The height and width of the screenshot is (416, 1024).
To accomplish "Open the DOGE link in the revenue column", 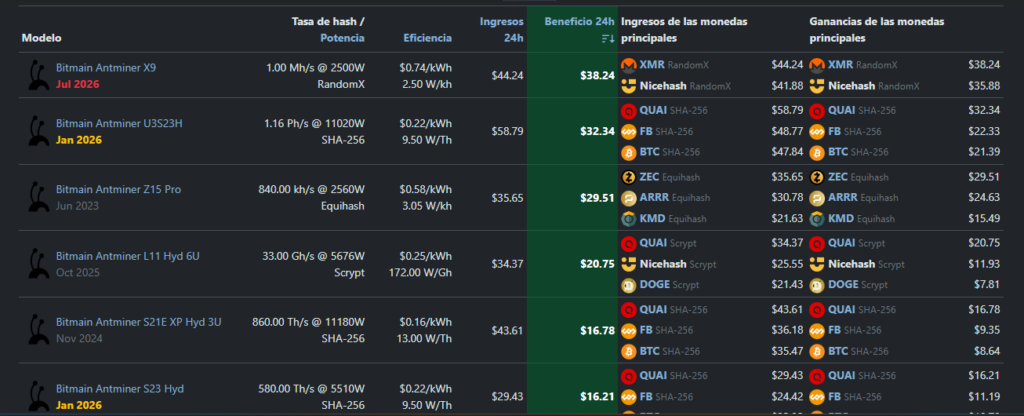I will (655, 285).
